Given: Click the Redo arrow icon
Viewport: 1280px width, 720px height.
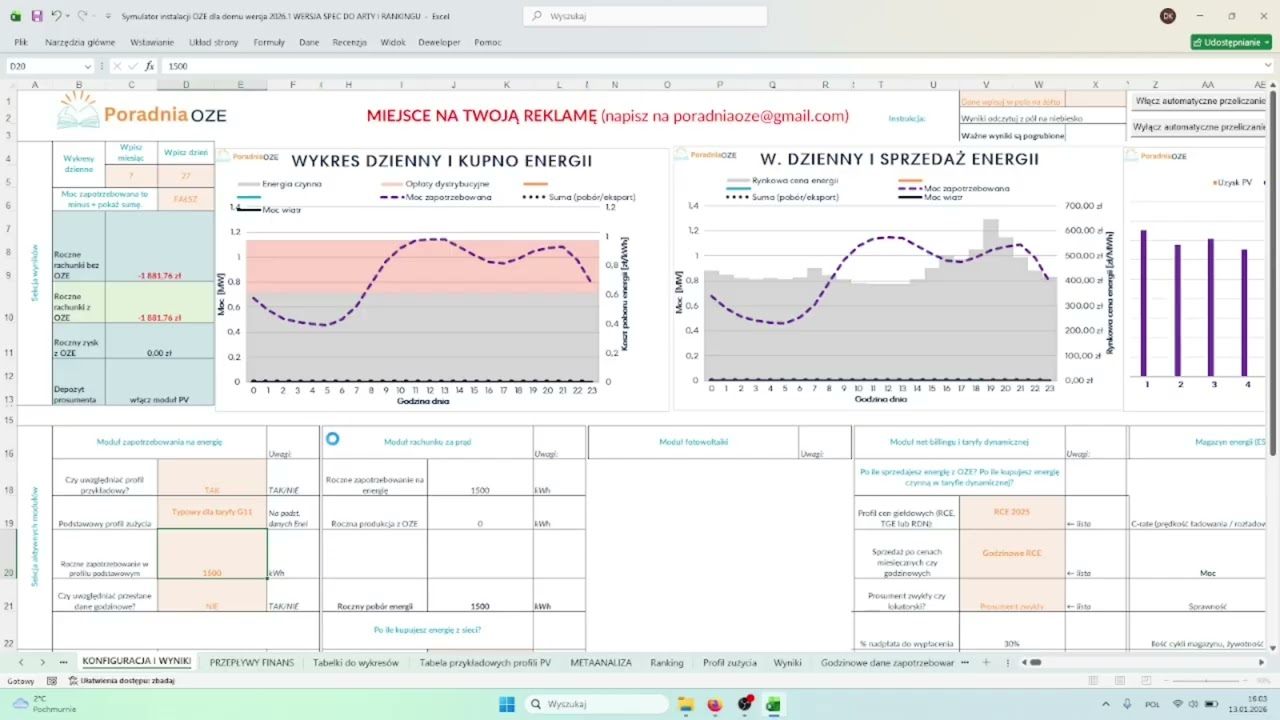Looking at the screenshot, I should pyautogui.click(x=82, y=16).
